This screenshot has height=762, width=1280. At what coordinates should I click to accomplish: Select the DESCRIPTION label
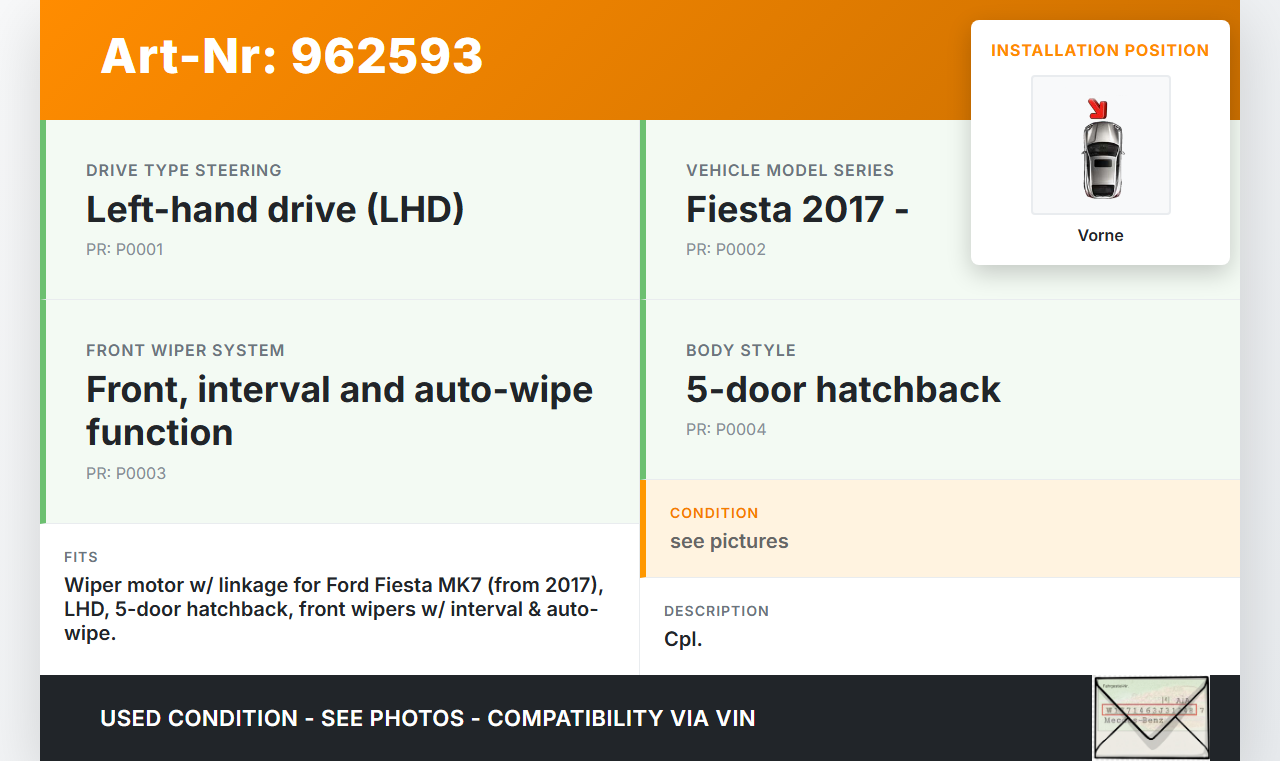(x=717, y=611)
